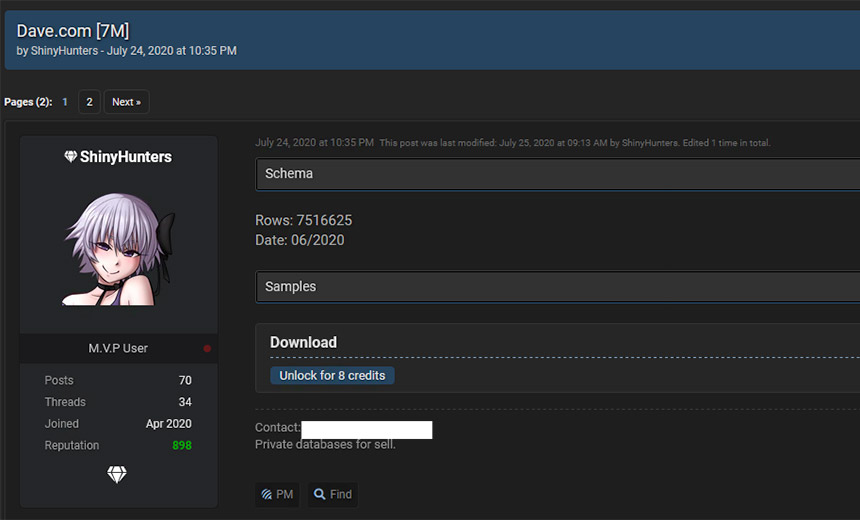The image size is (860, 520).
Task: Click the diamond award icon below Reputation
Action: coord(117,474)
